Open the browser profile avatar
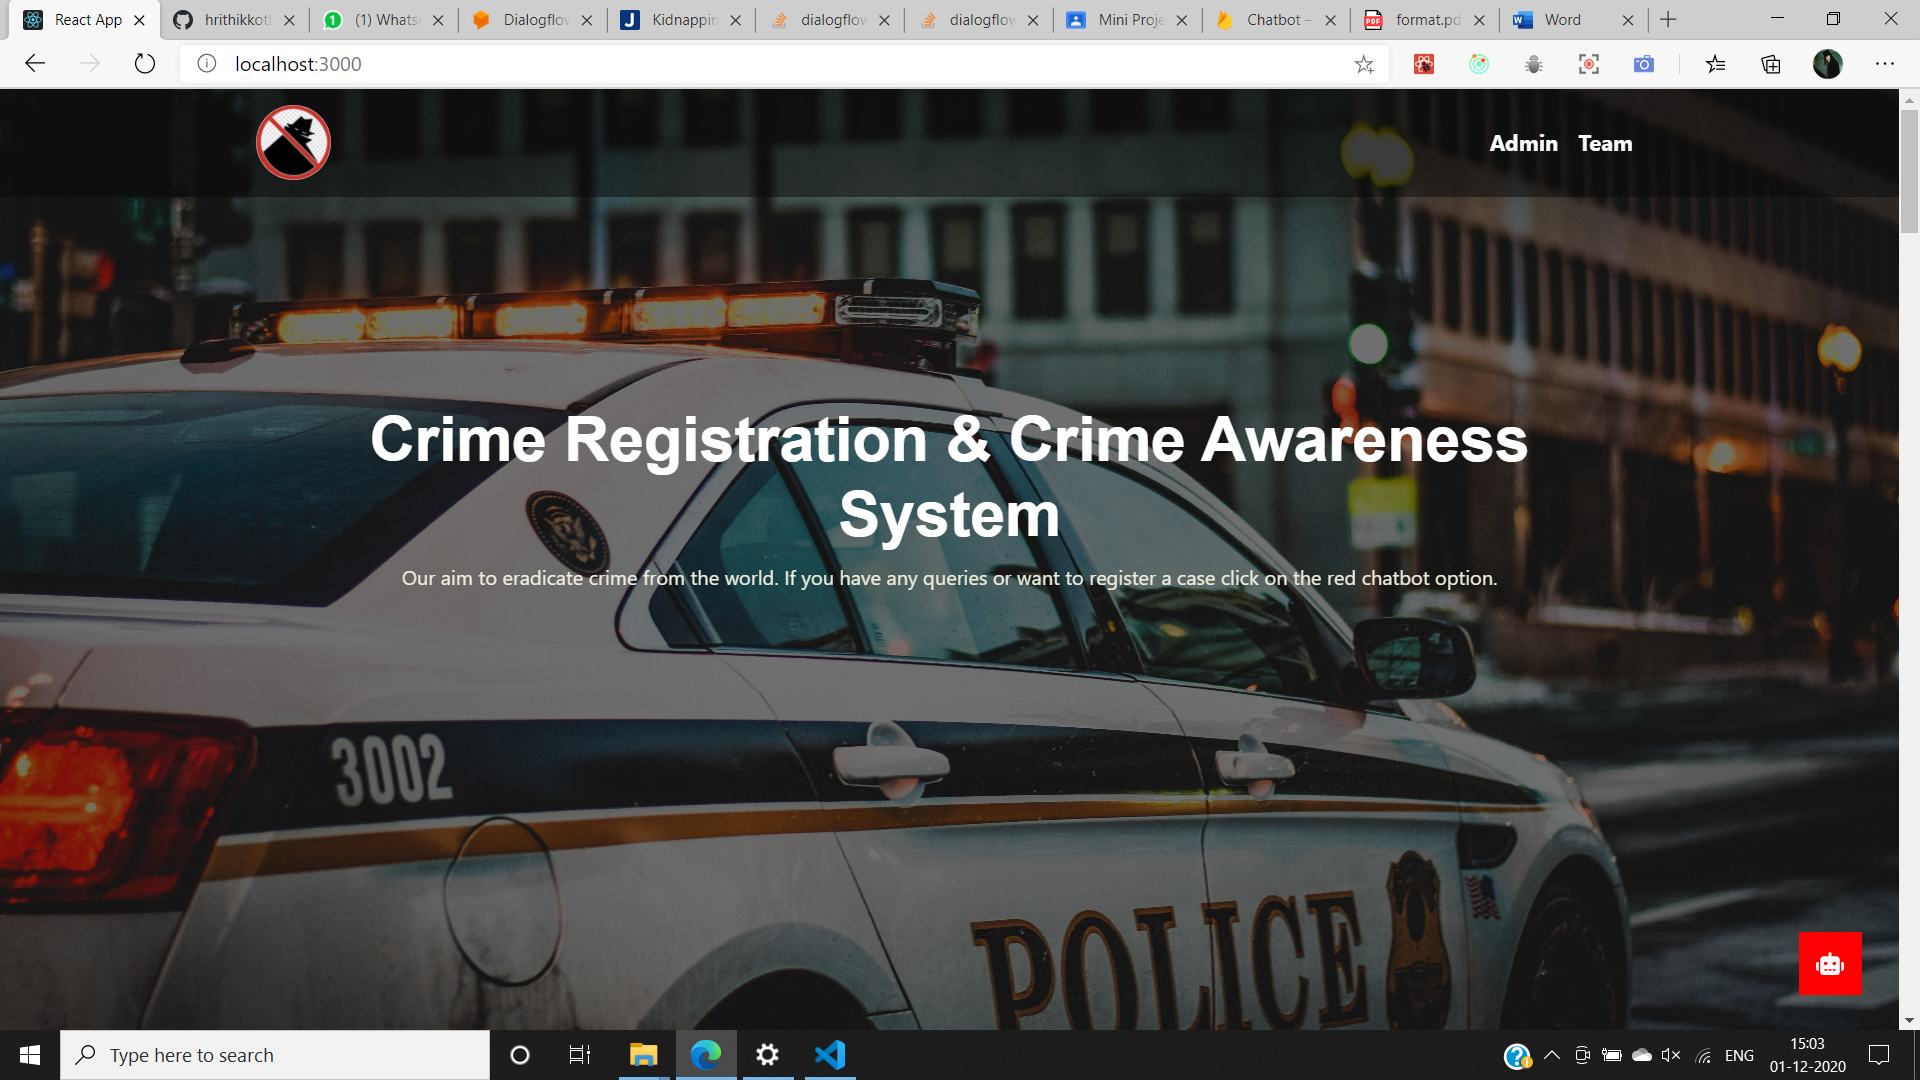1920x1080 pixels. (1828, 64)
